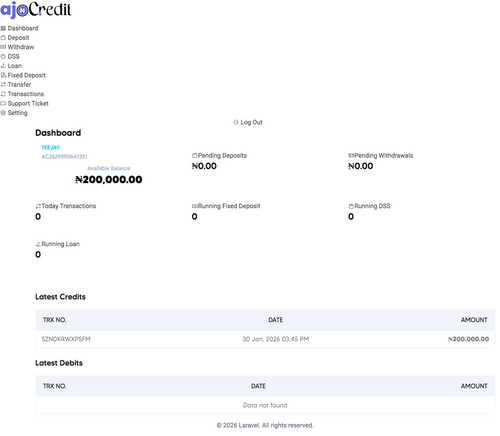The width and height of the screenshot is (500, 436).
Task: Click the Transactions refresh icon
Action: click(3, 94)
